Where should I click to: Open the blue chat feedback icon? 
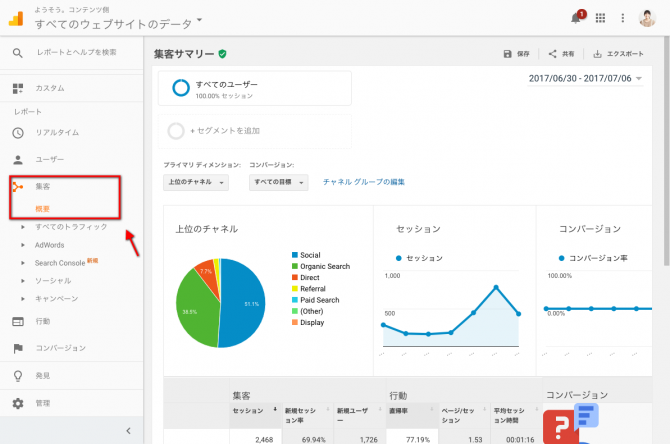pyautogui.click(x=586, y=415)
